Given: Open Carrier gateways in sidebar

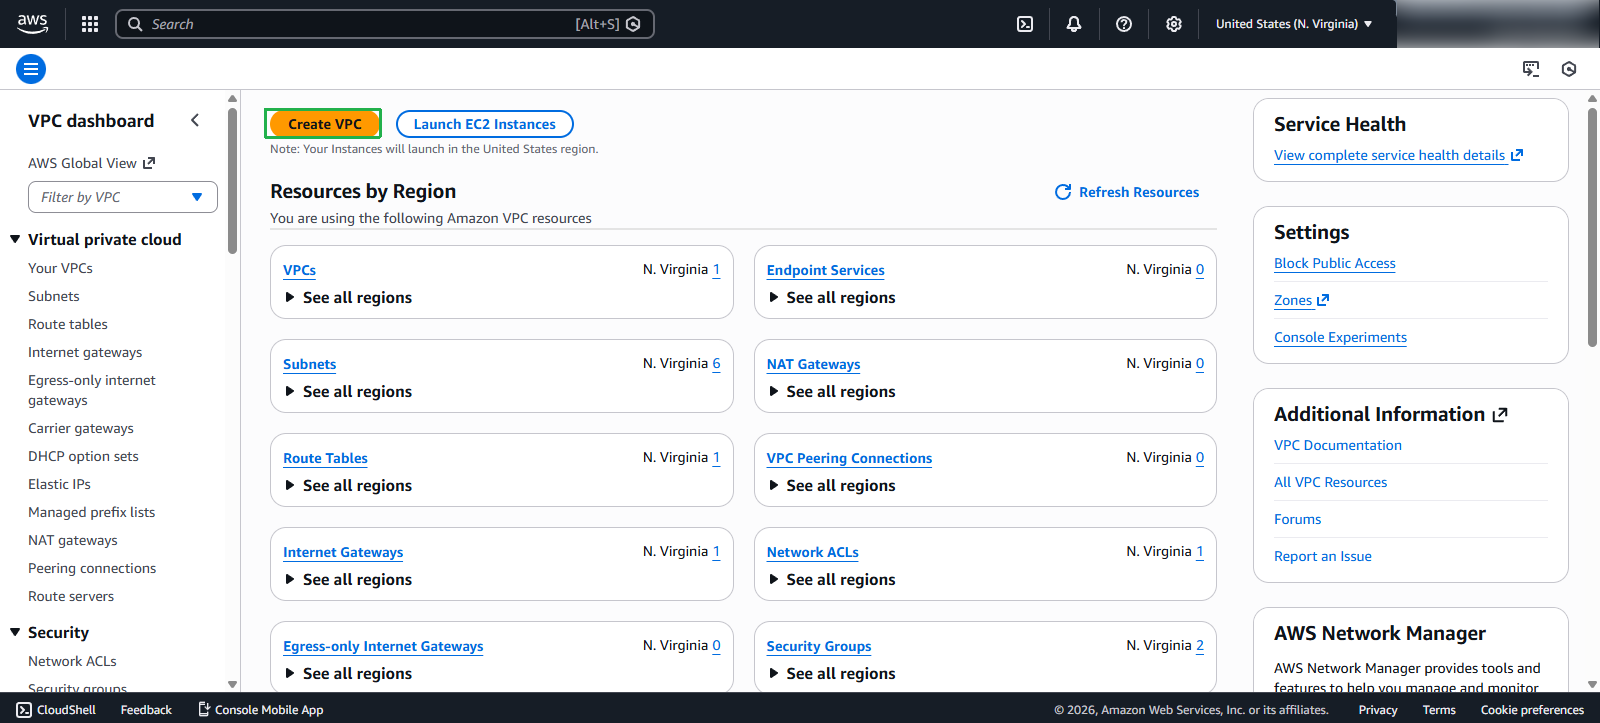Looking at the screenshot, I should [x=81, y=428].
